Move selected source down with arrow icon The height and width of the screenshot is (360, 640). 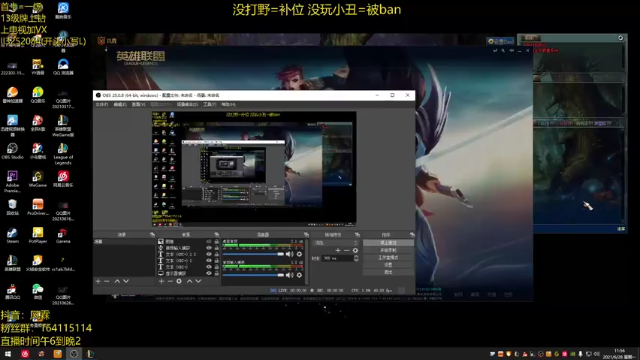click(198, 281)
